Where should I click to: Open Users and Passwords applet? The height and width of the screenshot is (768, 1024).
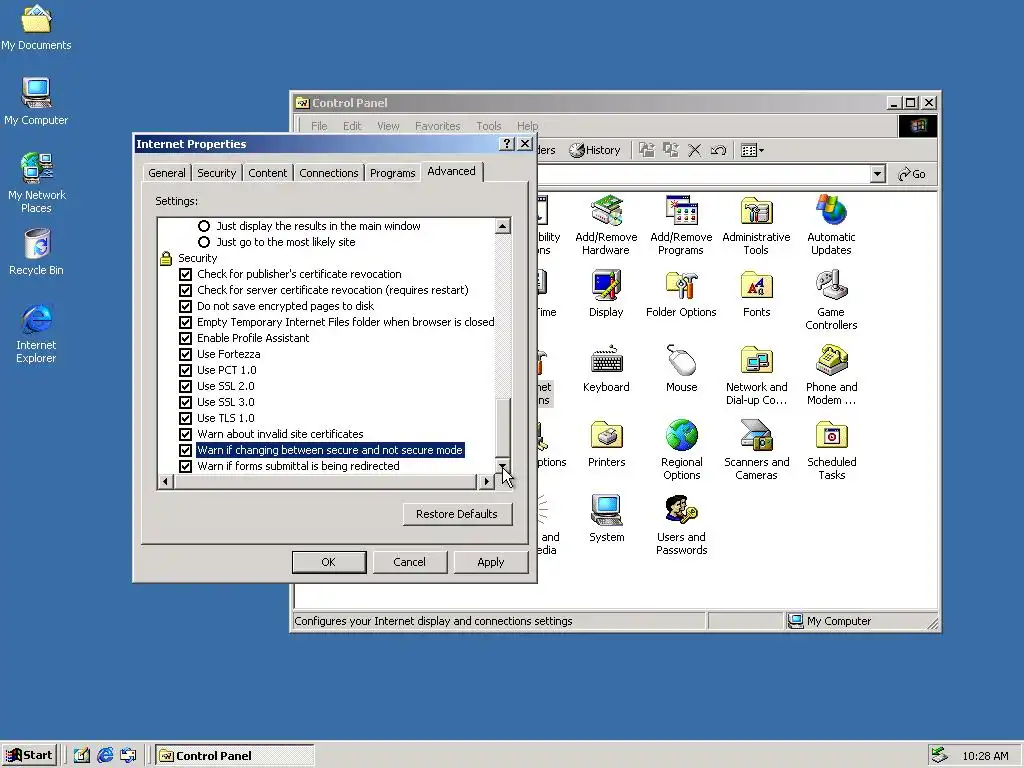pos(681,526)
